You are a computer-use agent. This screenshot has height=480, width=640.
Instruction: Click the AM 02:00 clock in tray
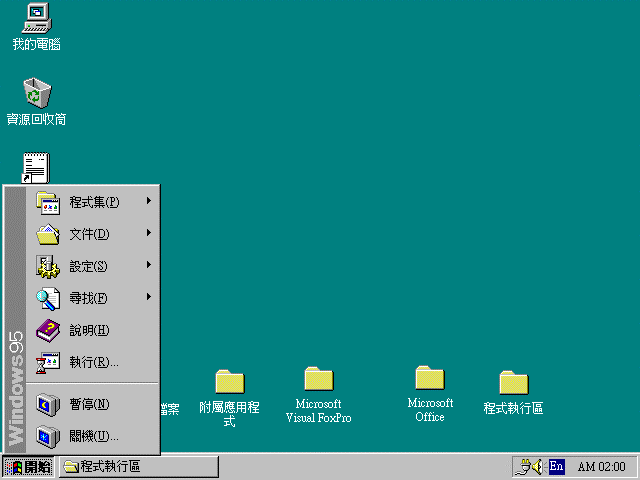click(x=601, y=467)
